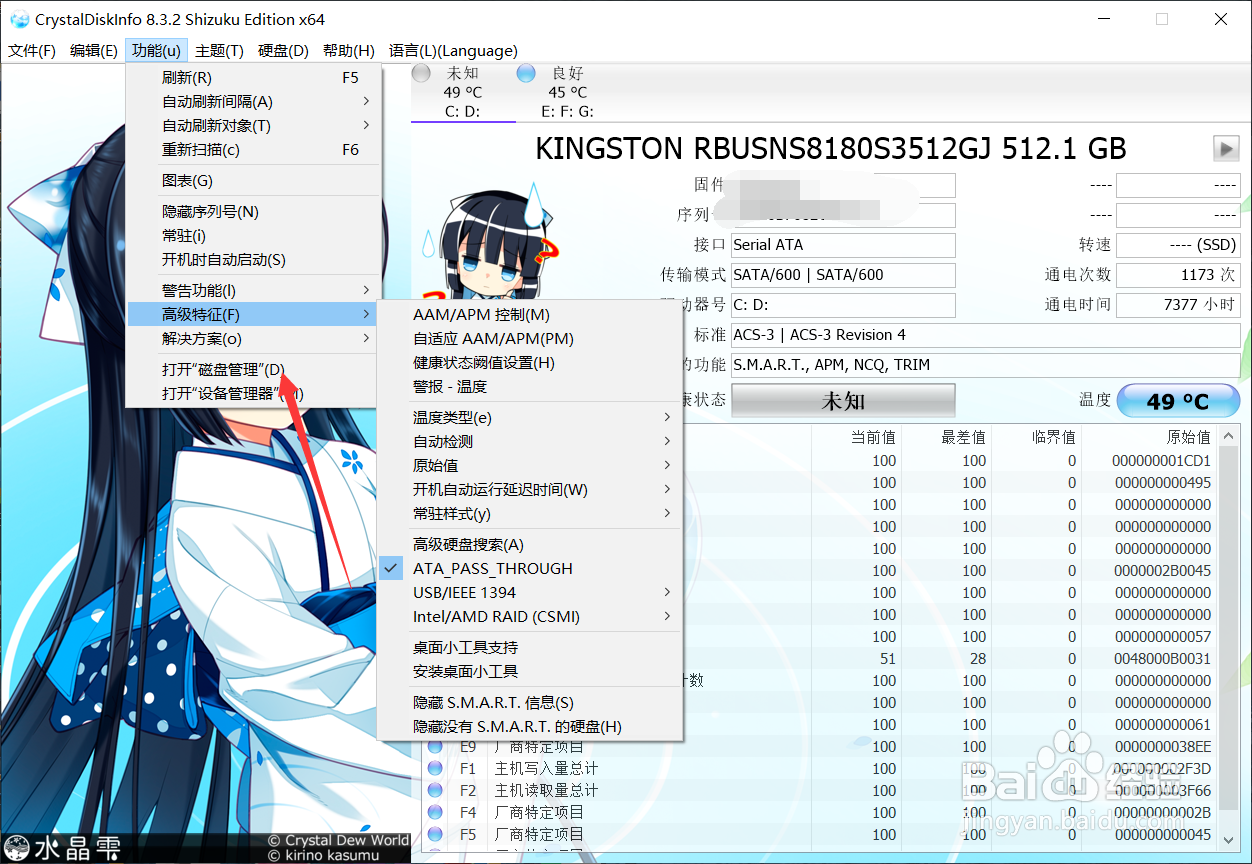Expand 自动检测 submenu
1252x864 pixels.
[x=529, y=442]
